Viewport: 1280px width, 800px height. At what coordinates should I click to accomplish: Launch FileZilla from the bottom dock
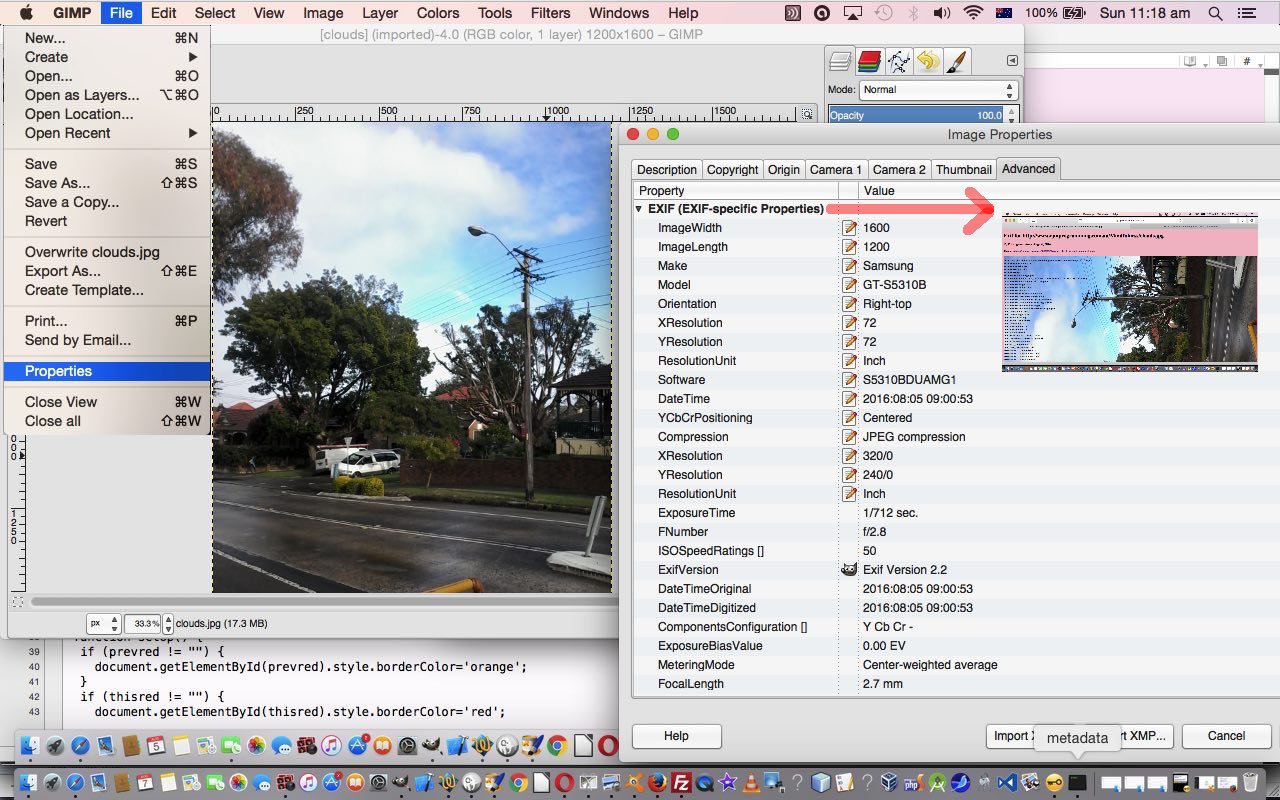point(682,782)
